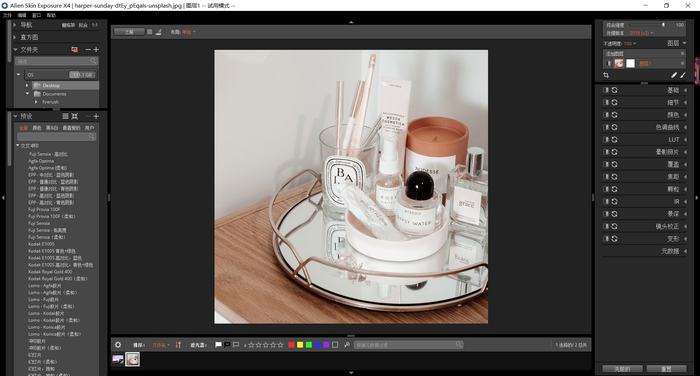Expand the 直方图 panel
The height and width of the screenshot is (376, 700).
(x=15, y=37)
